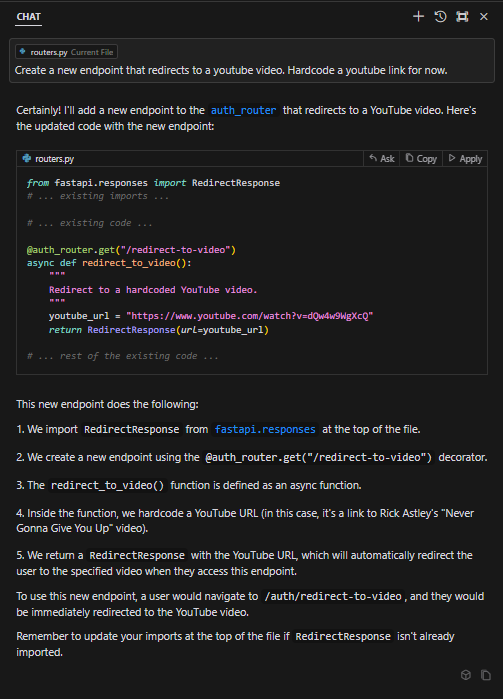Start a new chat with the plus icon
The image size is (503, 699).
point(418,17)
